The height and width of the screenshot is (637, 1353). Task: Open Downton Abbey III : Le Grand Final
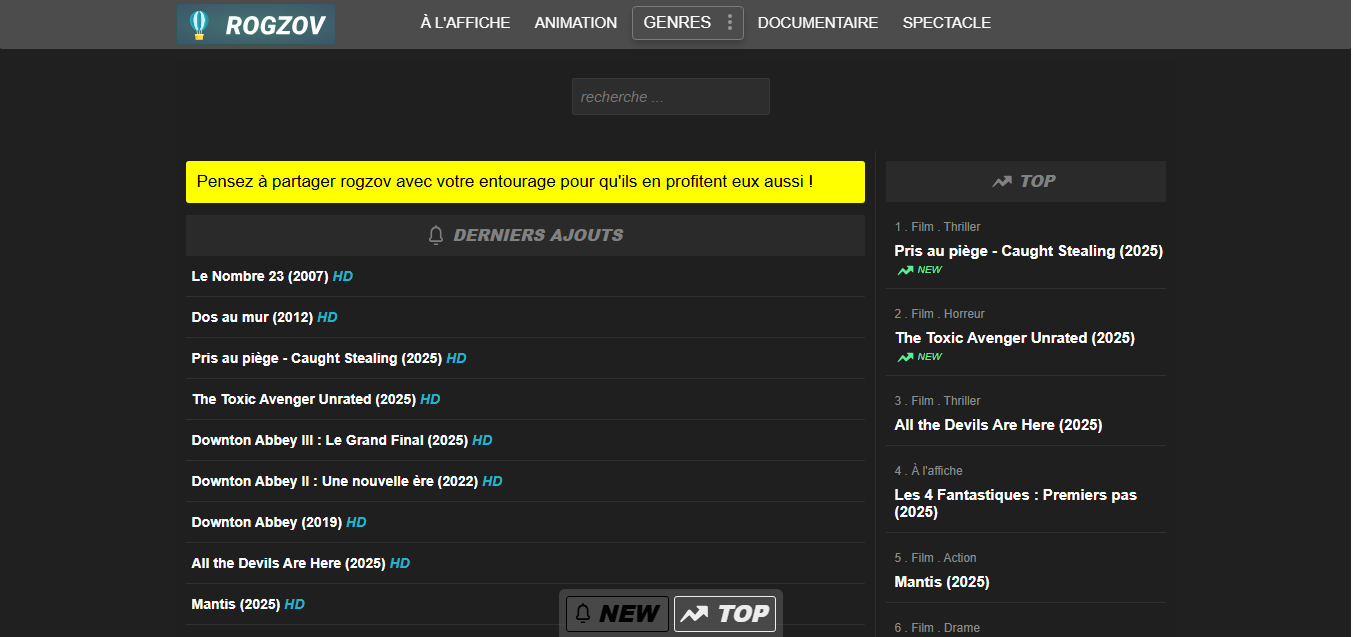pyautogui.click(x=329, y=440)
